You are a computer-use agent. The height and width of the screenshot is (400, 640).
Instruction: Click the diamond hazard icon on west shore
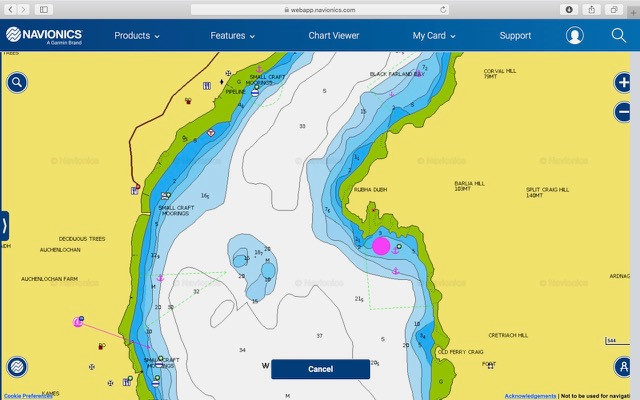[211, 133]
